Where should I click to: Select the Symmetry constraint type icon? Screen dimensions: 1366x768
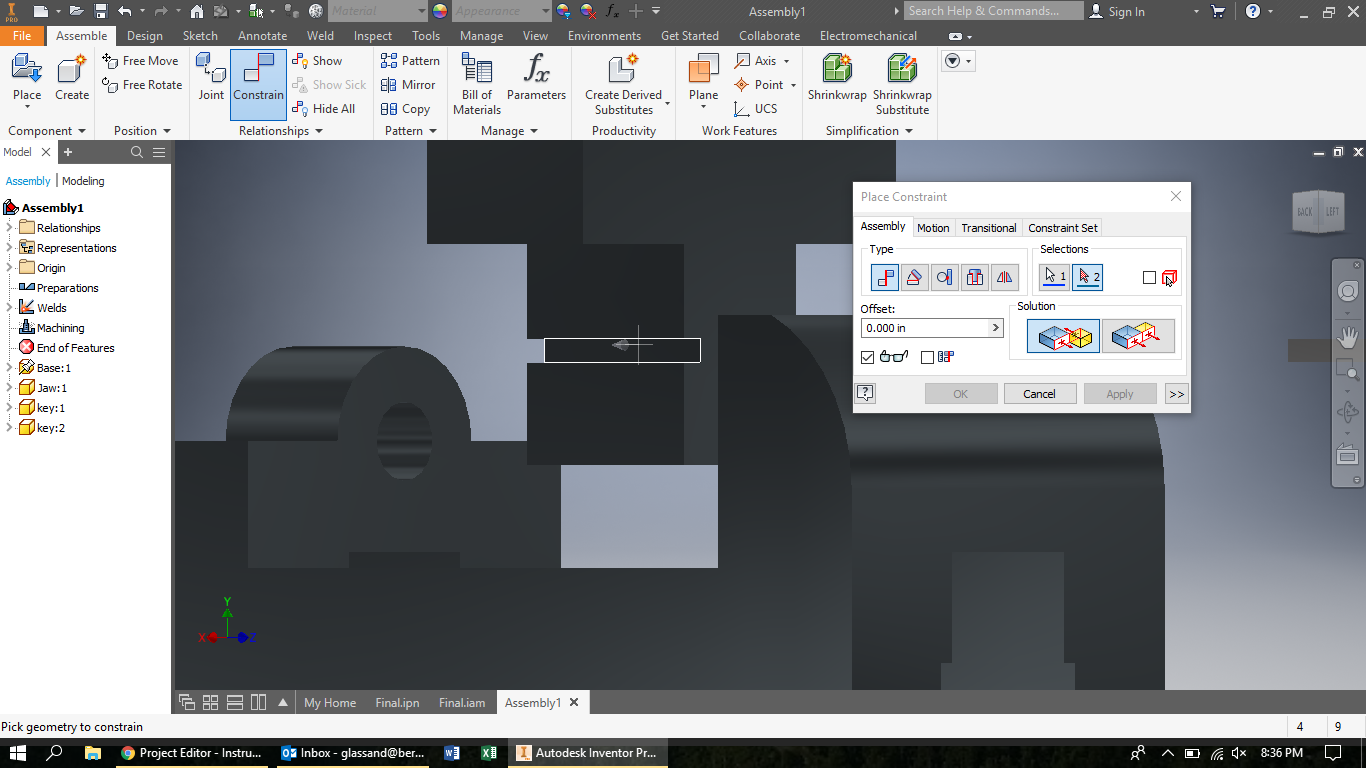pos(1004,278)
